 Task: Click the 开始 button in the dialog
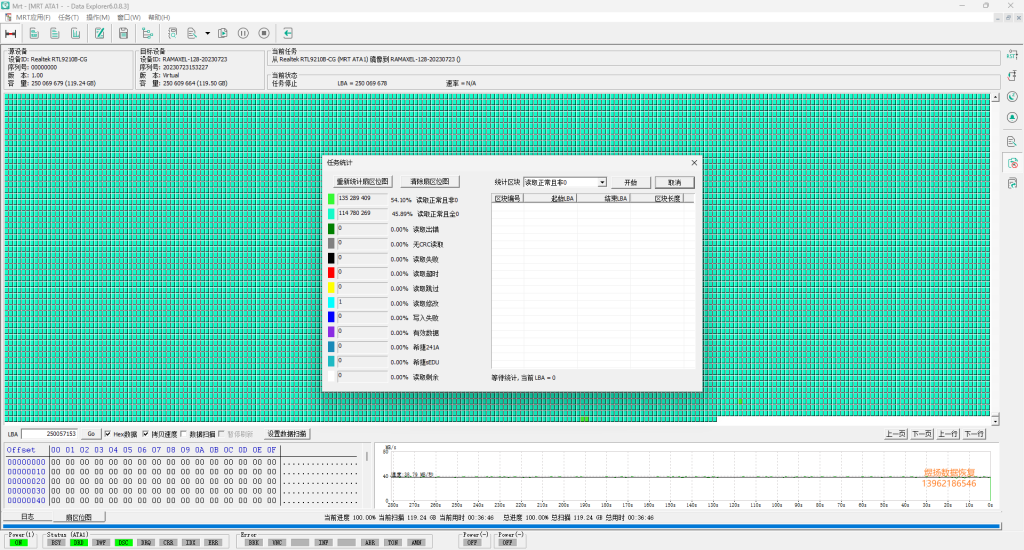630,182
